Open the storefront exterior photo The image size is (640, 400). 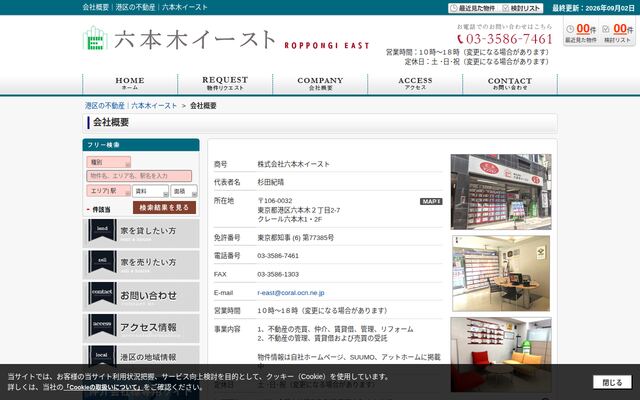[501, 192]
